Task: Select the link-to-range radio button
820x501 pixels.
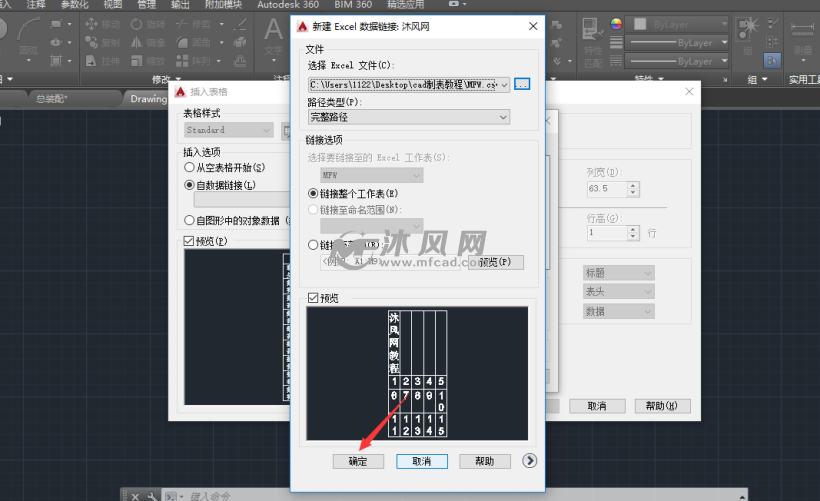Action: [x=313, y=245]
